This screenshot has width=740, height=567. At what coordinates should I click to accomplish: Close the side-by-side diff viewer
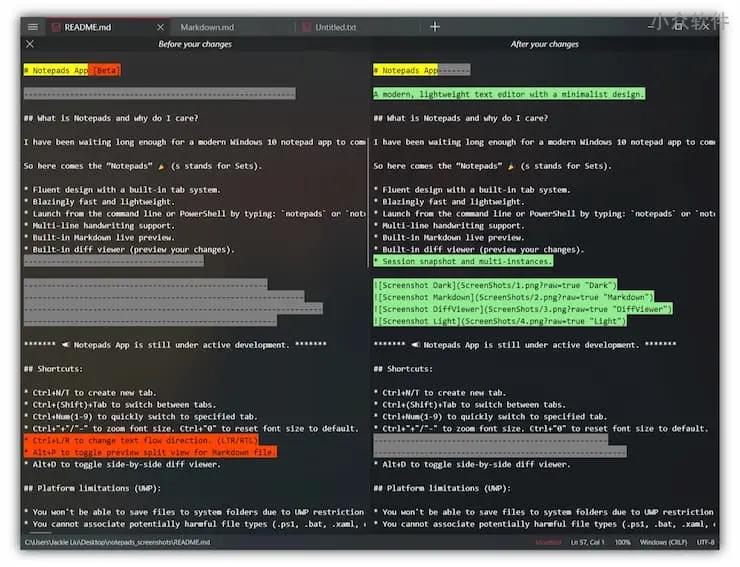click(x=30, y=44)
